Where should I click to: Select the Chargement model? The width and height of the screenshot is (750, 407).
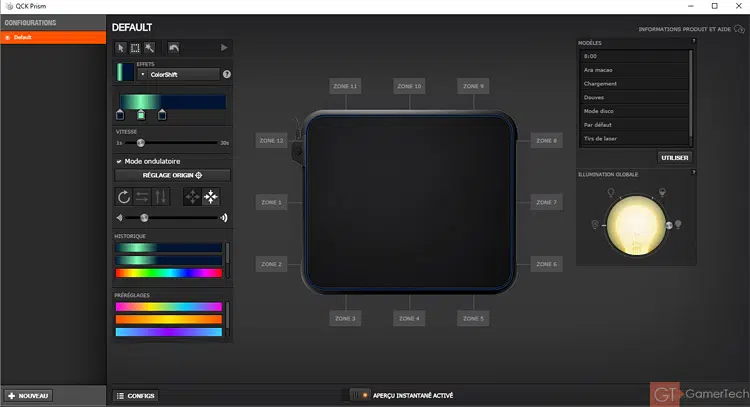[x=634, y=84]
